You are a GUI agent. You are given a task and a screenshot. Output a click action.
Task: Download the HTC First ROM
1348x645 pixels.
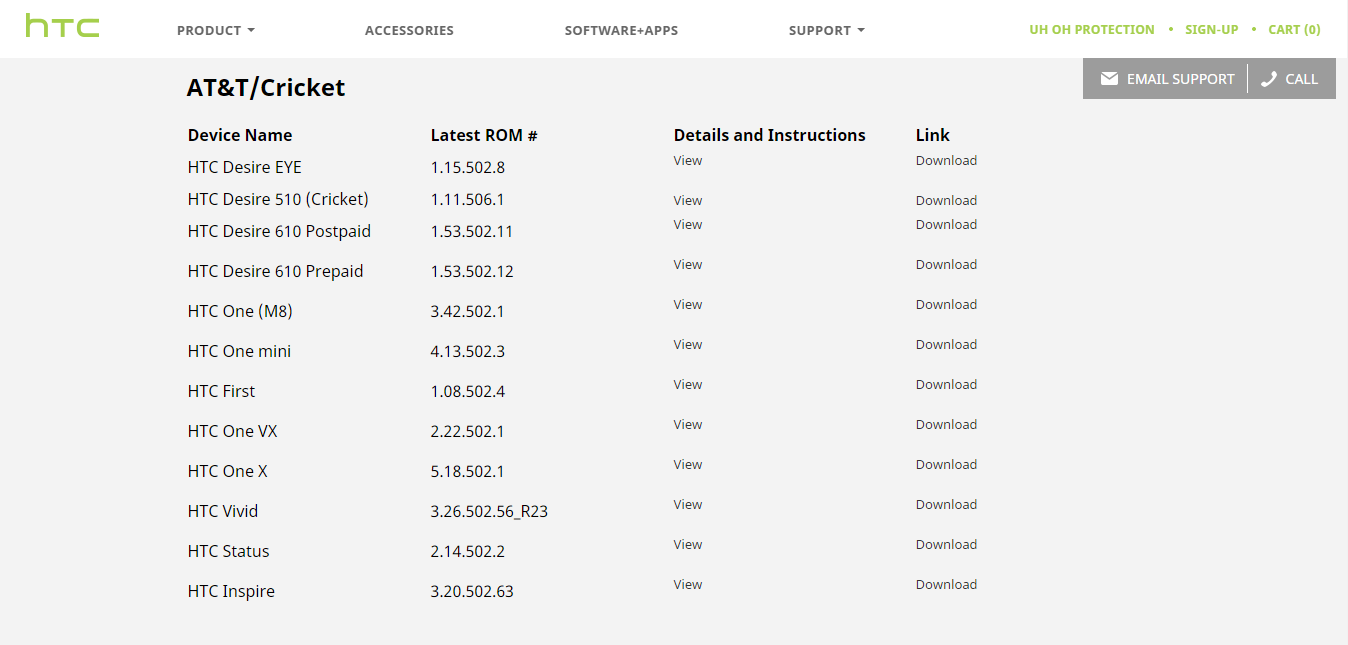click(946, 384)
